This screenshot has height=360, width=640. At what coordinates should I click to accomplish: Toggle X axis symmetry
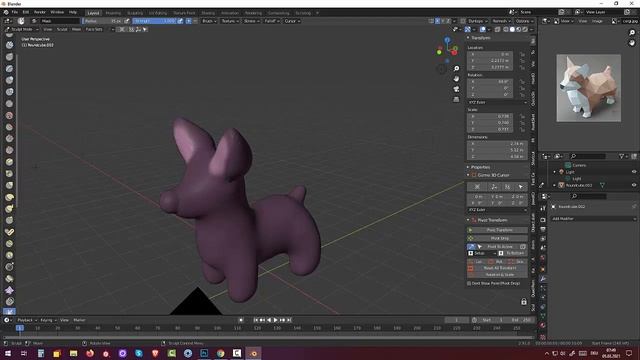tap(437, 21)
